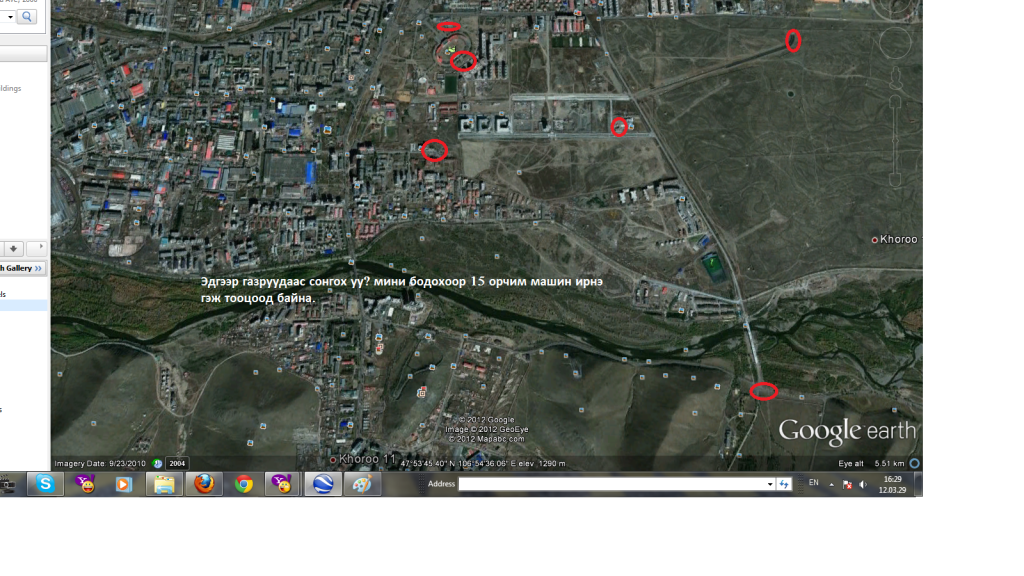1024x576 pixels.
Task: Open Windows Explorer folder icon in taskbar
Action: [164, 484]
